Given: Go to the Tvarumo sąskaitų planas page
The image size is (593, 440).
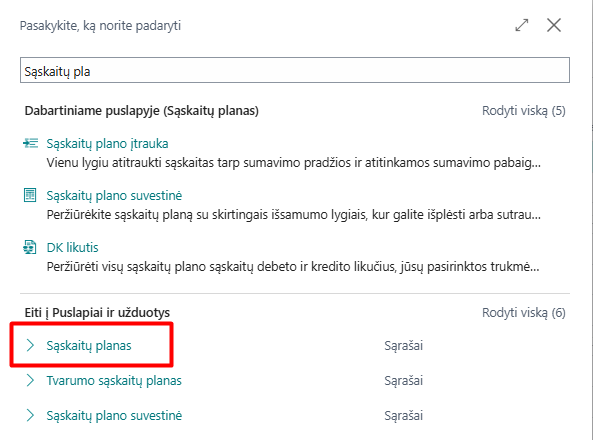Looking at the screenshot, I should tap(114, 381).
